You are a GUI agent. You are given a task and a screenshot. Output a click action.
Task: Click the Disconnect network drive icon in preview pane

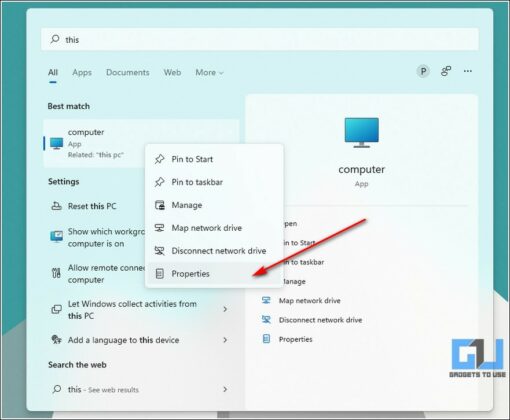[266, 320]
